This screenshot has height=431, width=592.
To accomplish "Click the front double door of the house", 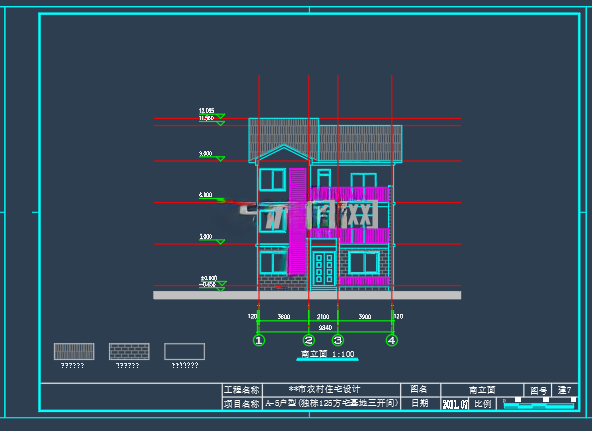I will [324, 268].
